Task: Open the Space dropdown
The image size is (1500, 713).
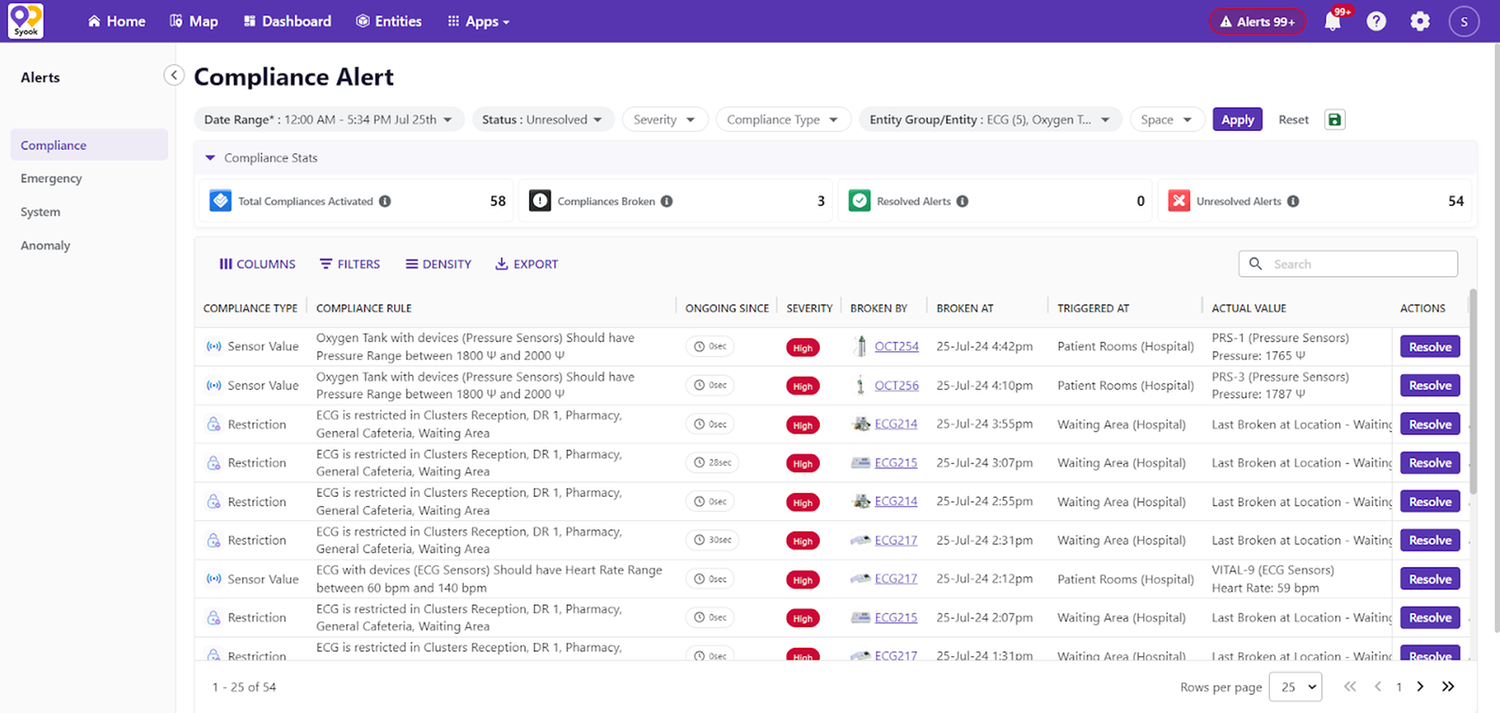Action: (1166, 118)
